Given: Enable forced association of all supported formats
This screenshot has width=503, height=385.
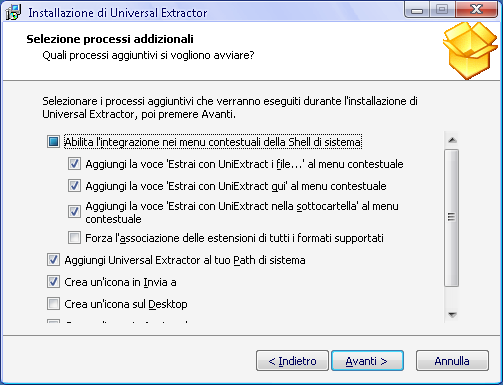Looking at the screenshot, I should (74, 238).
